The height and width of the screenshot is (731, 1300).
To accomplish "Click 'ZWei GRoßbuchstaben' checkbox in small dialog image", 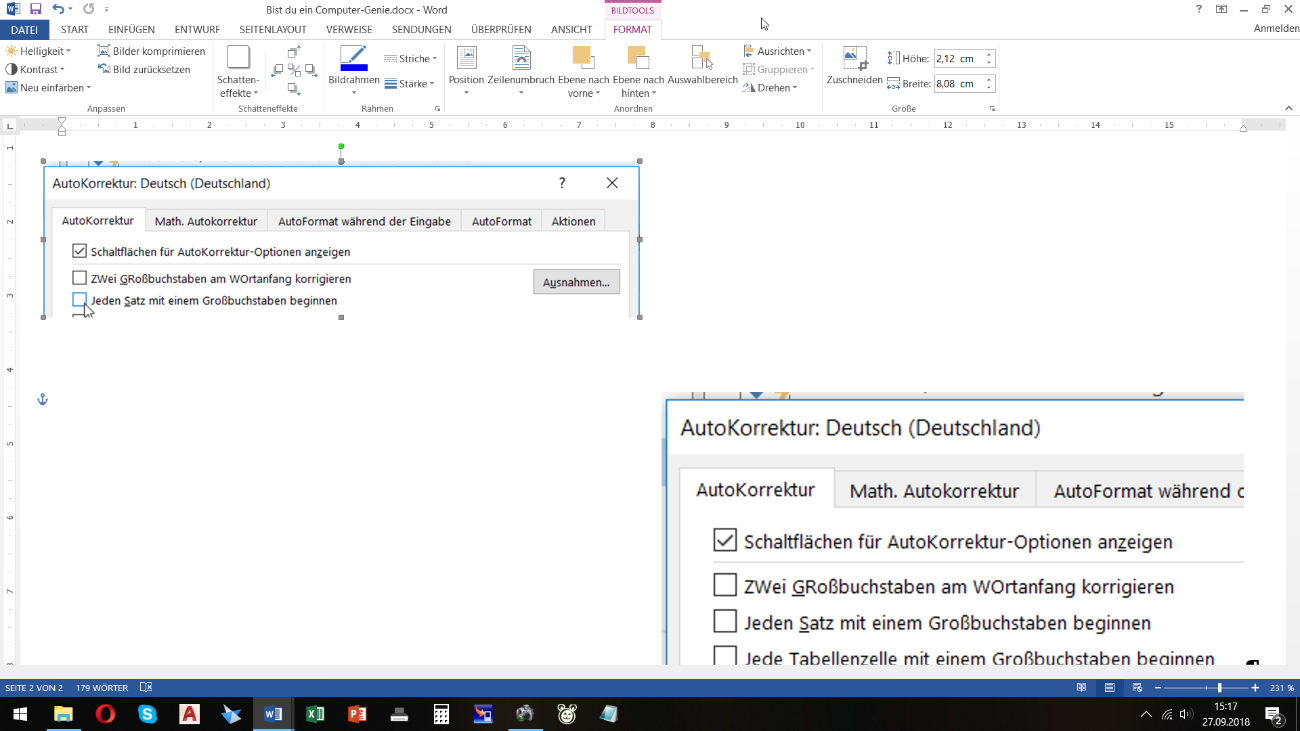I will (x=80, y=278).
